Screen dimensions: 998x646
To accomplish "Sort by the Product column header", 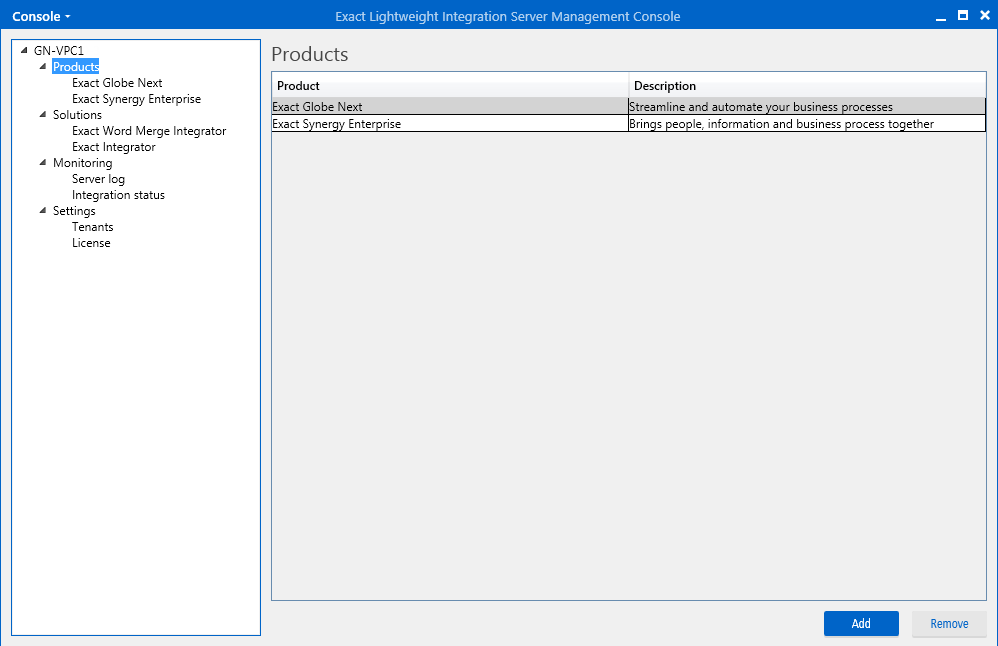I will [450, 85].
